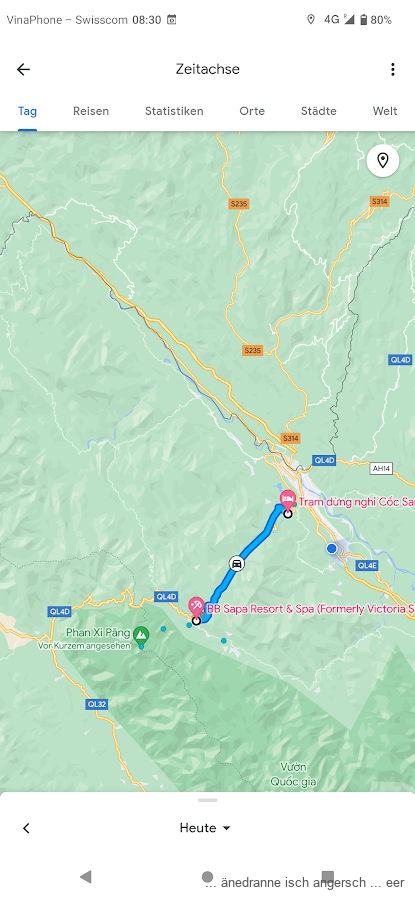Viewport: 415px width, 900px height.
Task: Tap the BB Sapa Resort & Spa pin
Action: 196,607
